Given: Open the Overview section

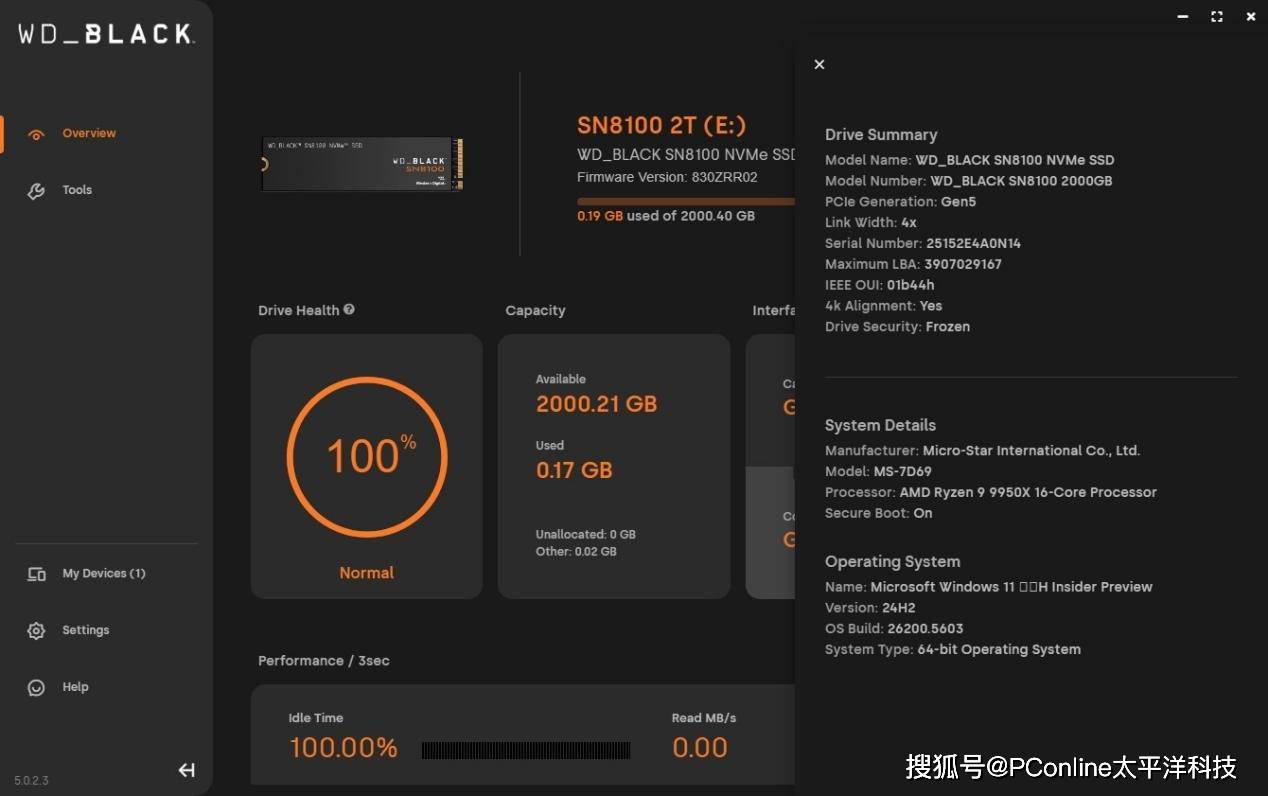Looking at the screenshot, I should (x=89, y=133).
